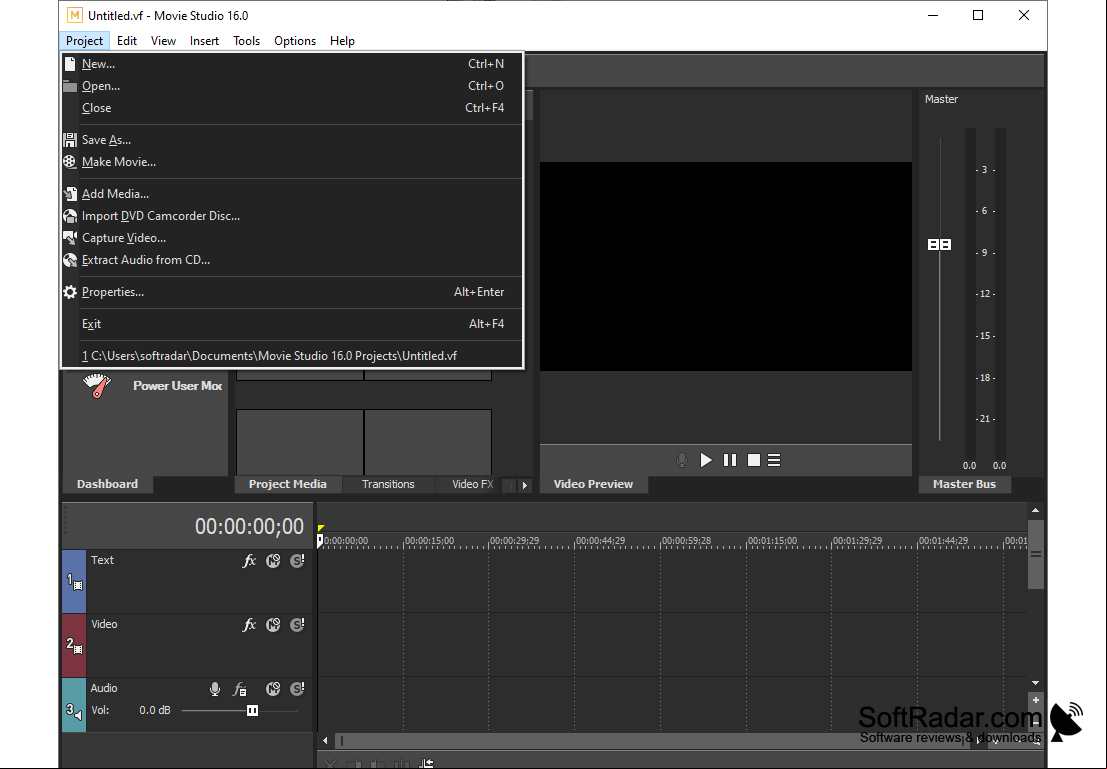Select Save As... menu entry

coord(292,140)
